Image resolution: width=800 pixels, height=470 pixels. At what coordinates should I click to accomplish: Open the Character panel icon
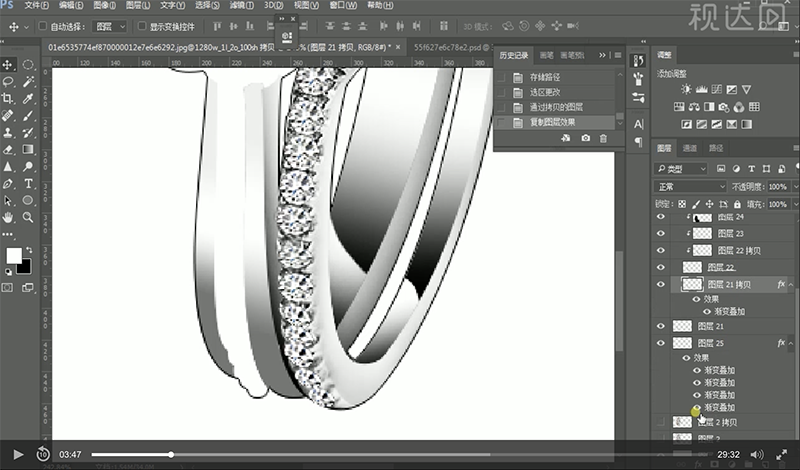(638, 124)
